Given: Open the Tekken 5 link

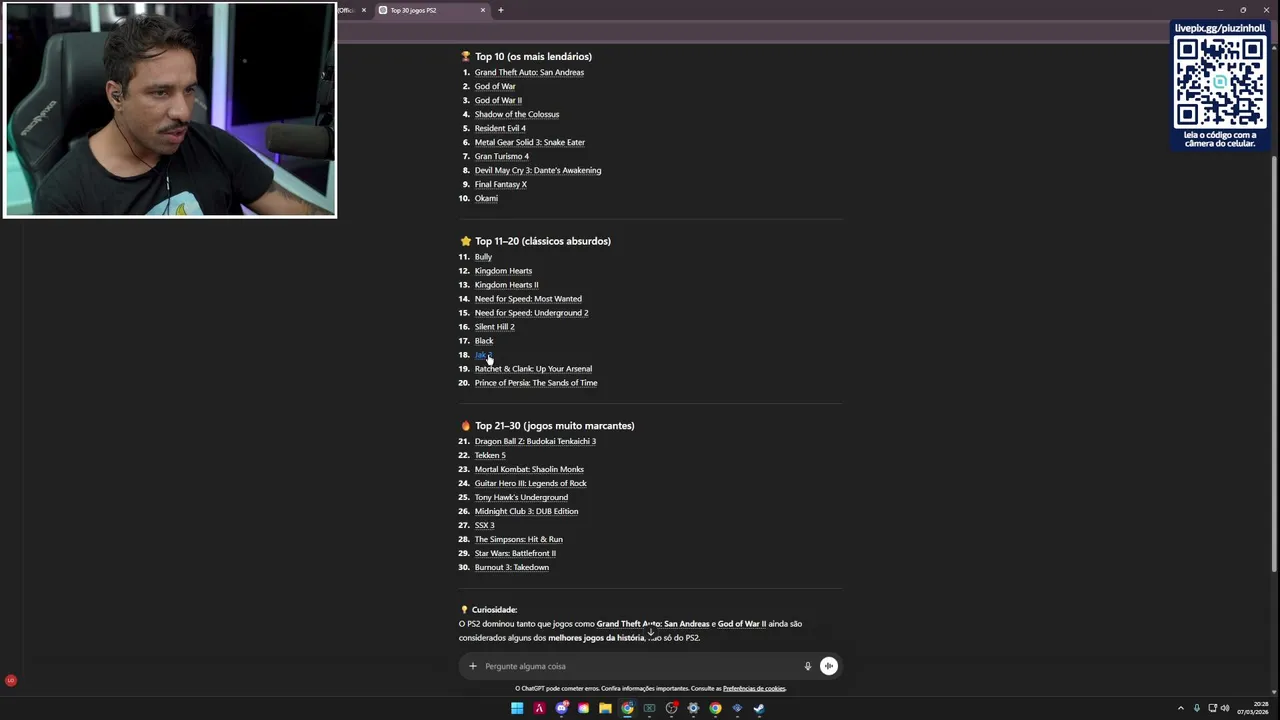Looking at the screenshot, I should [x=490, y=455].
